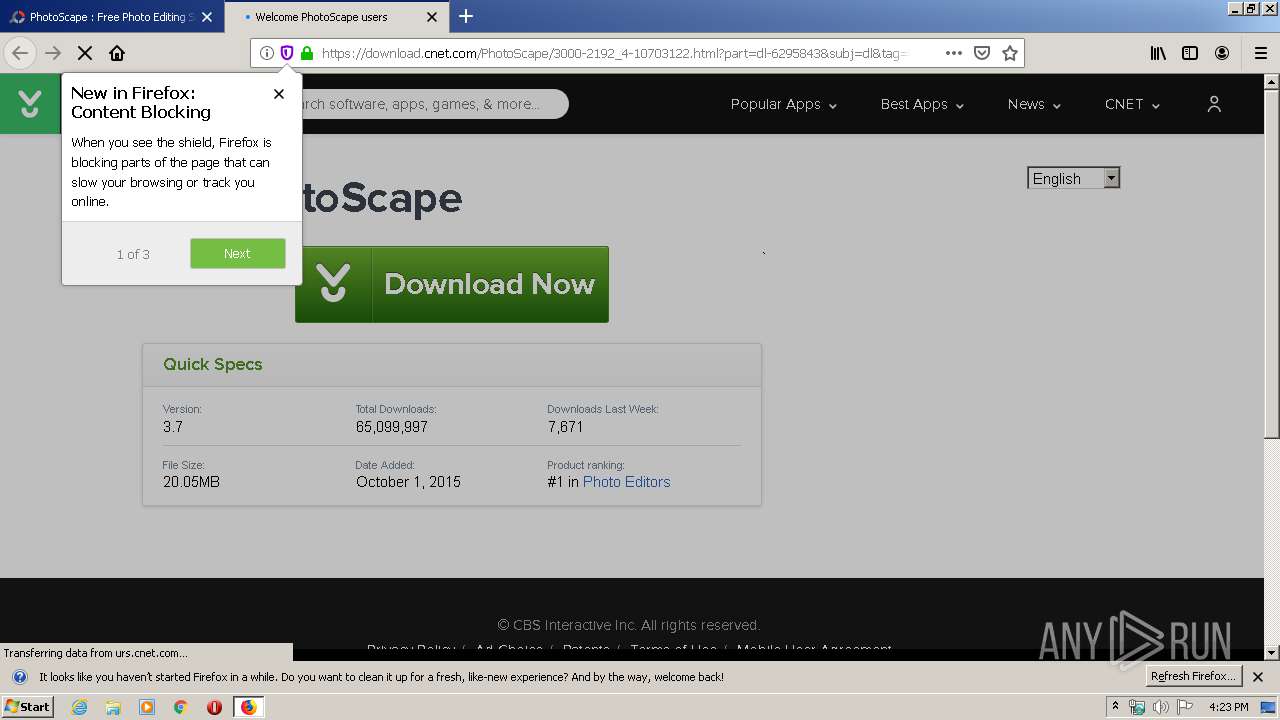Image resolution: width=1280 pixels, height=720 pixels.
Task: Click the CNET Download green logo
Action: click(30, 104)
